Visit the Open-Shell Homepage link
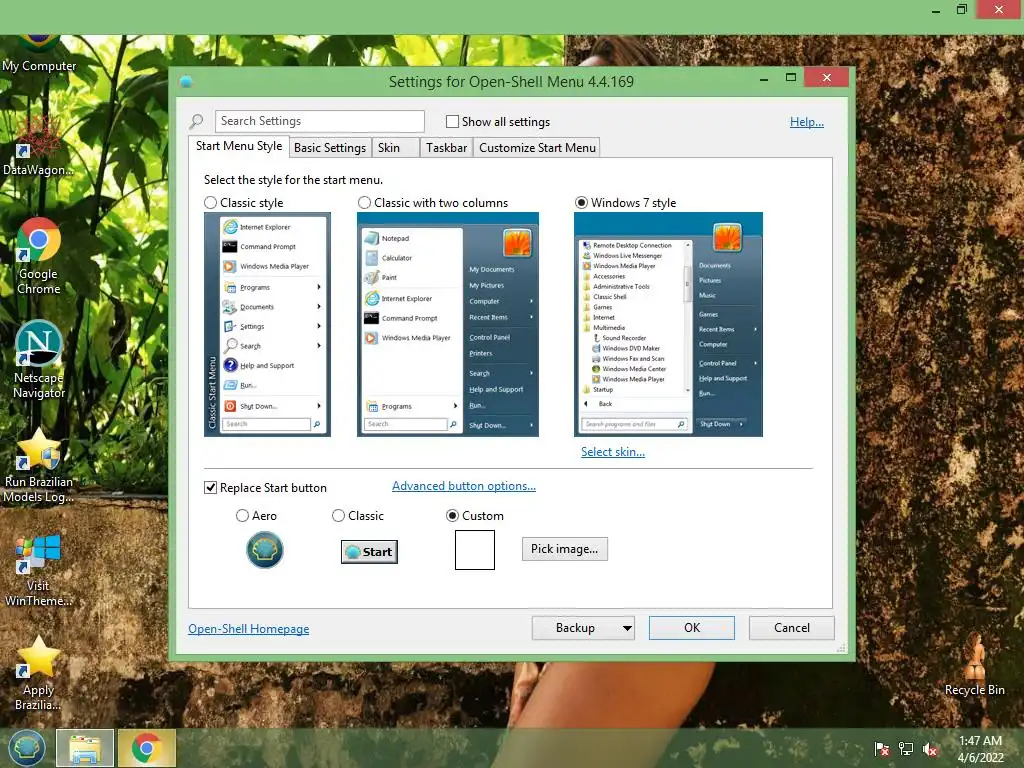This screenshot has height=768, width=1024. [249, 628]
